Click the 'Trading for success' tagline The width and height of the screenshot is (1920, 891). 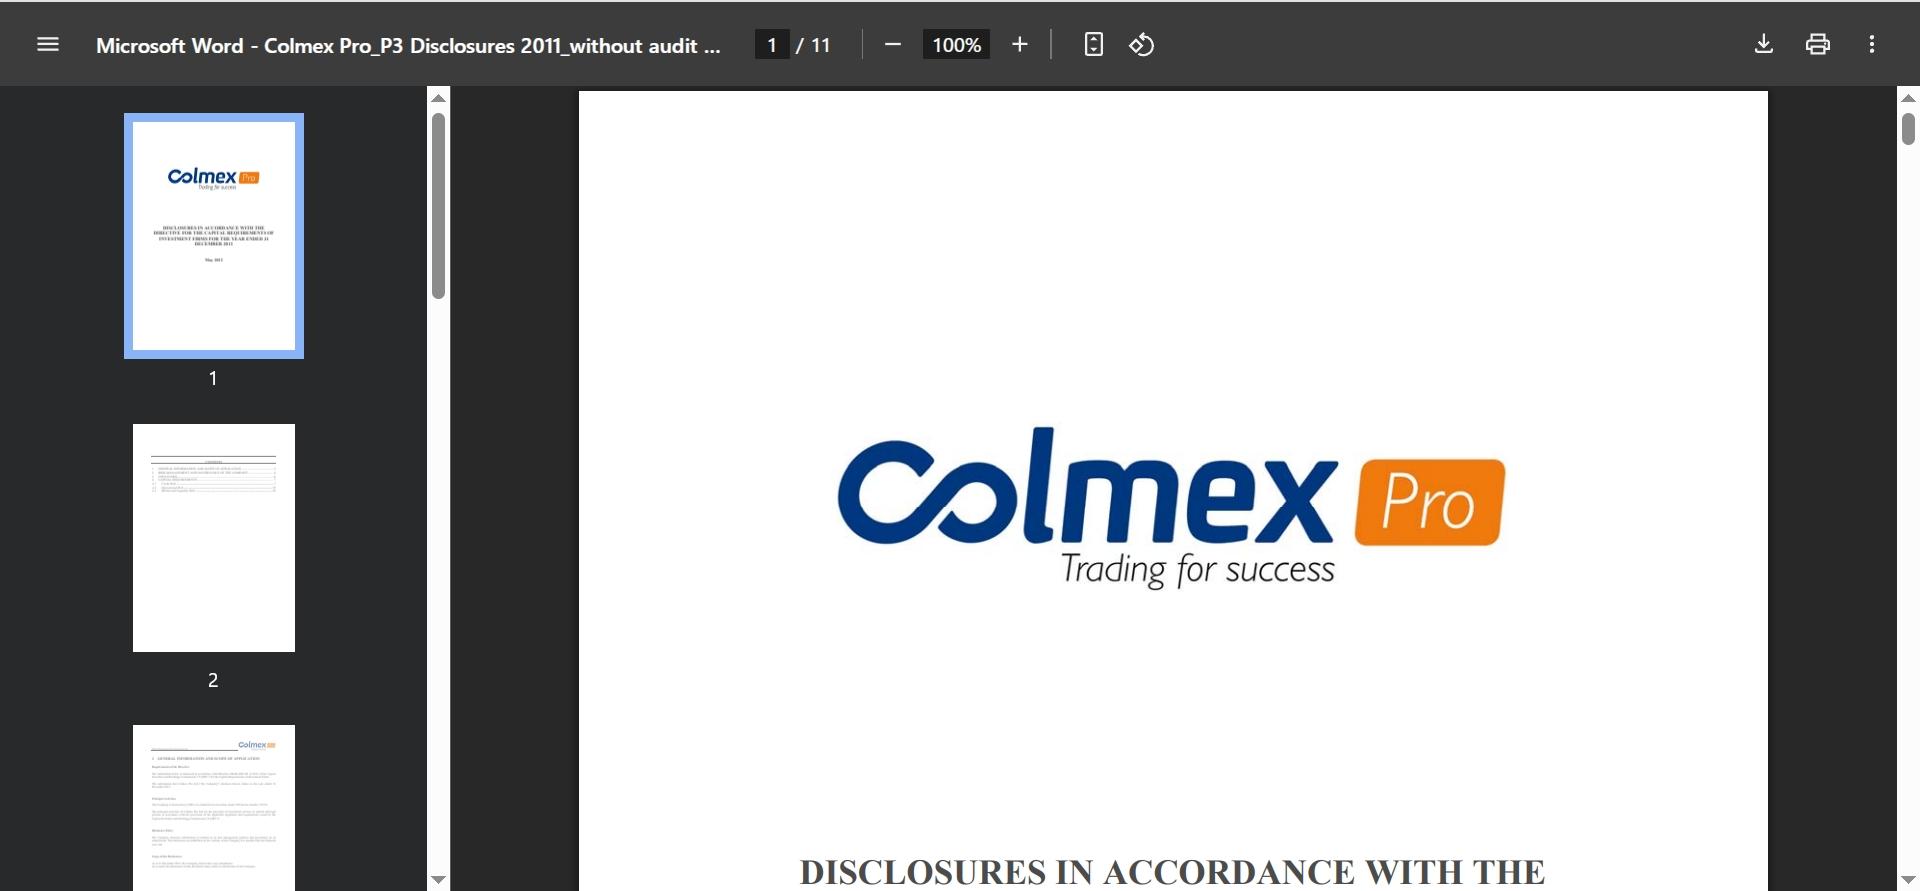pyautogui.click(x=1198, y=570)
